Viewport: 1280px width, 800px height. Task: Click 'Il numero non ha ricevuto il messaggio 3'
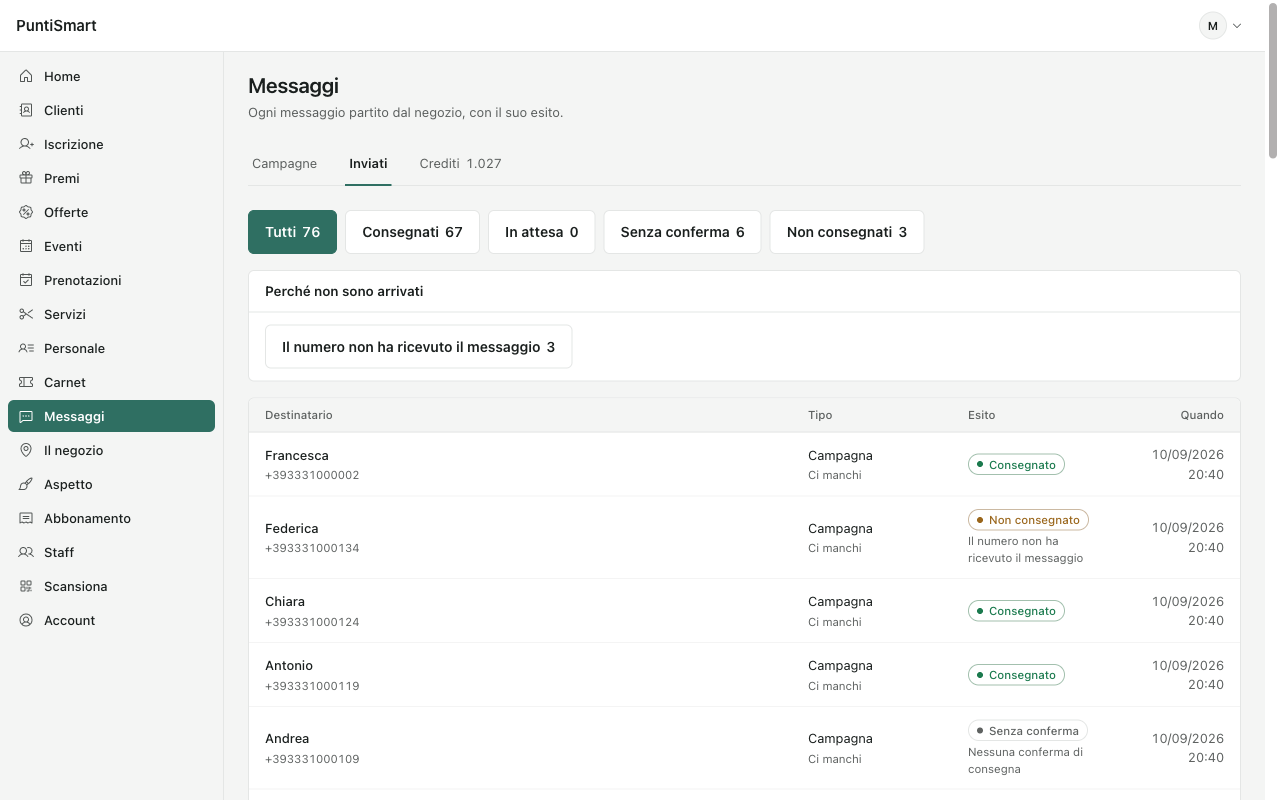[x=418, y=347]
